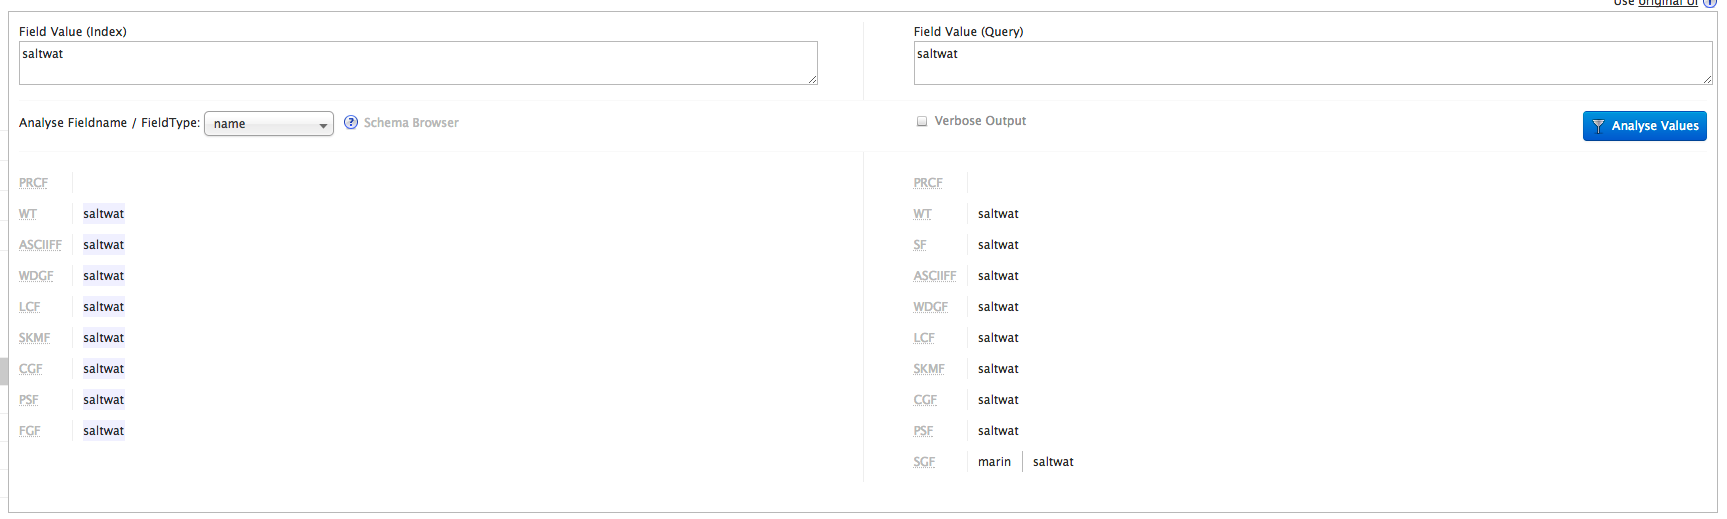Focus the Field Value (Query) text area
Screen dimensions: 1727x519
click(x=1312, y=63)
